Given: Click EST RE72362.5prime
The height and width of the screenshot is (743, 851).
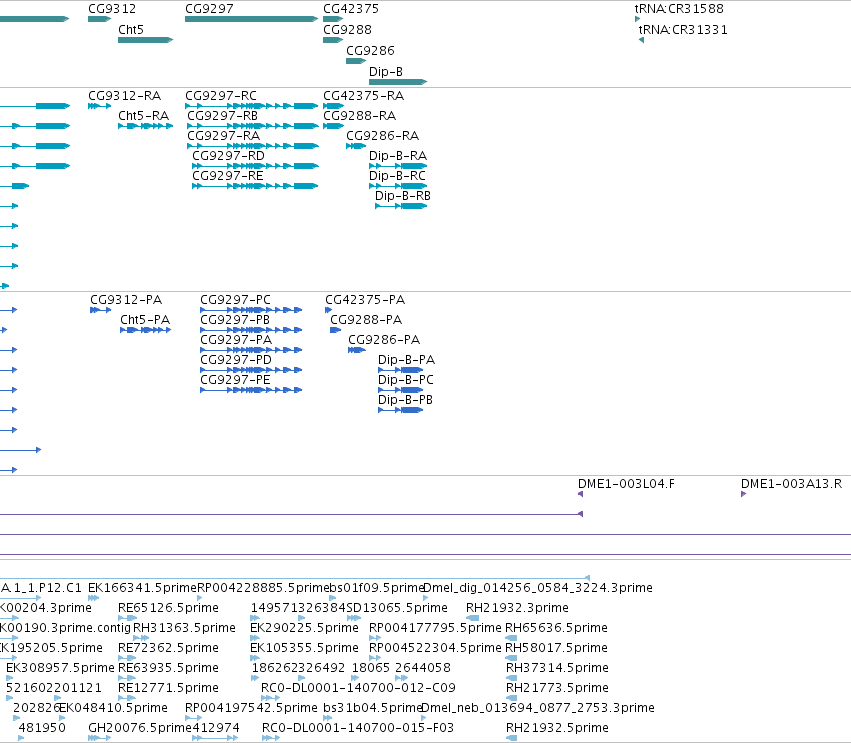Looking at the screenshot, I should [168, 648].
